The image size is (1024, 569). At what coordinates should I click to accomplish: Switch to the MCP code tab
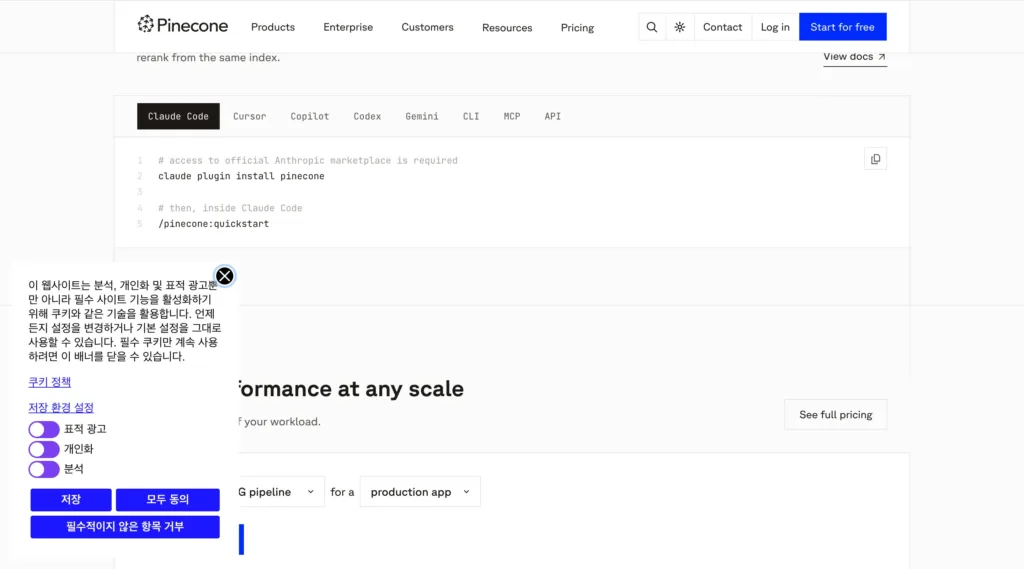pyautogui.click(x=512, y=116)
